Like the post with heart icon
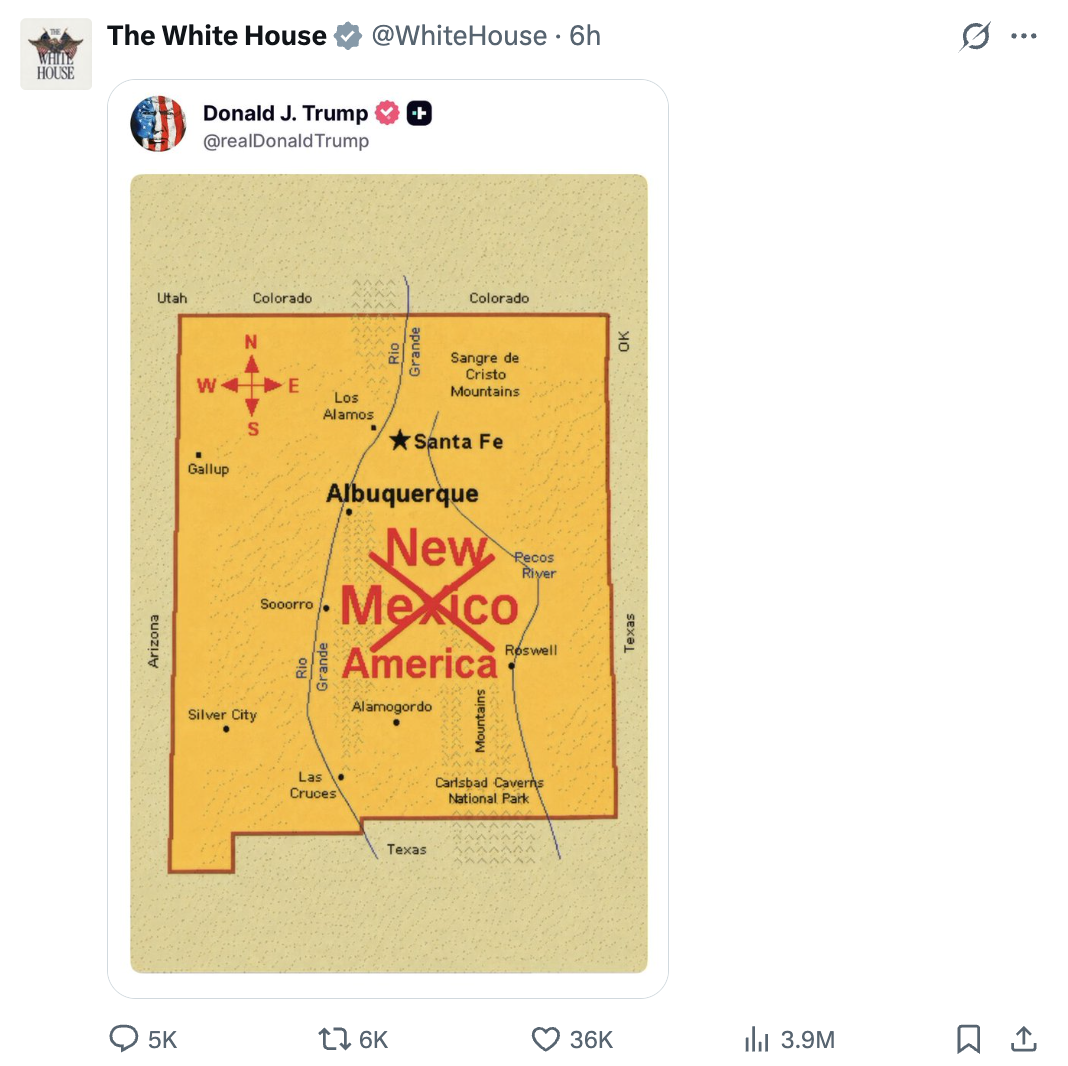The width and height of the screenshot is (1068, 1066). [546, 1039]
